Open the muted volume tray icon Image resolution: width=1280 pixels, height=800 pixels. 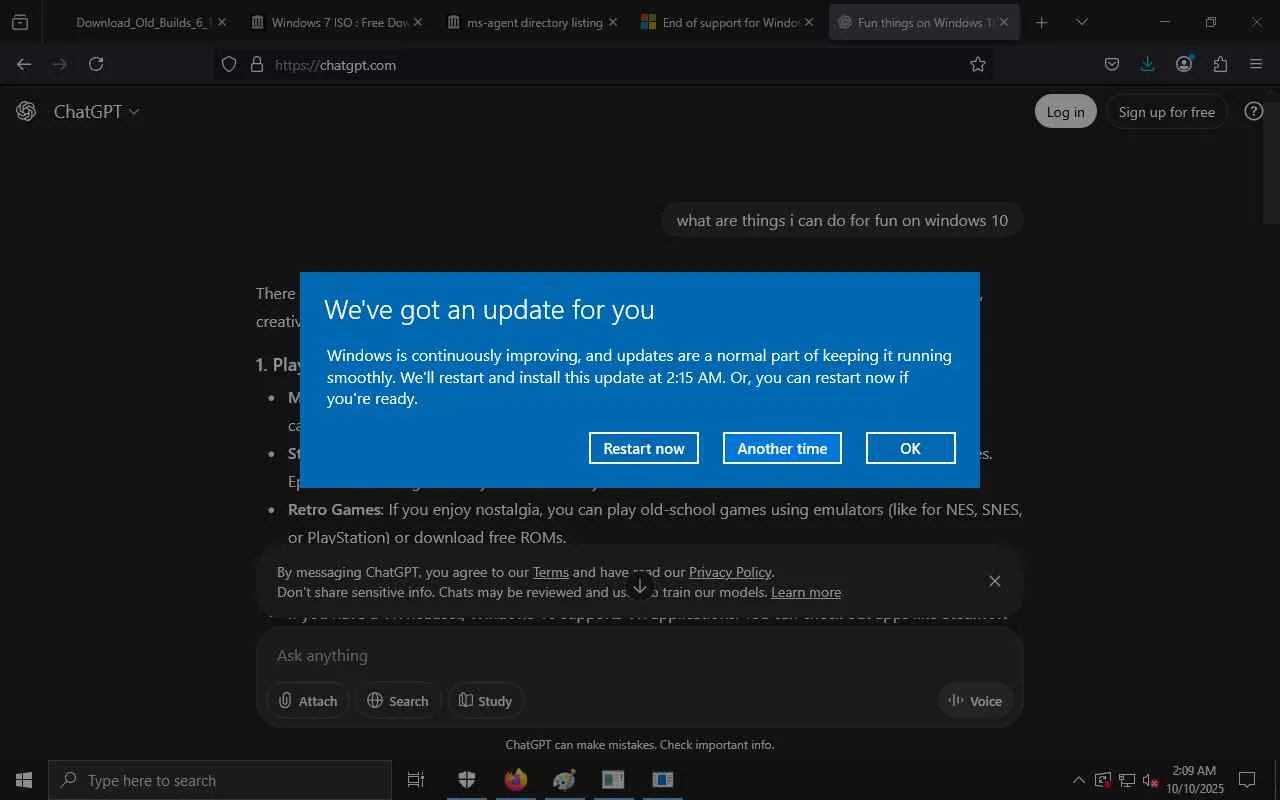(1151, 780)
